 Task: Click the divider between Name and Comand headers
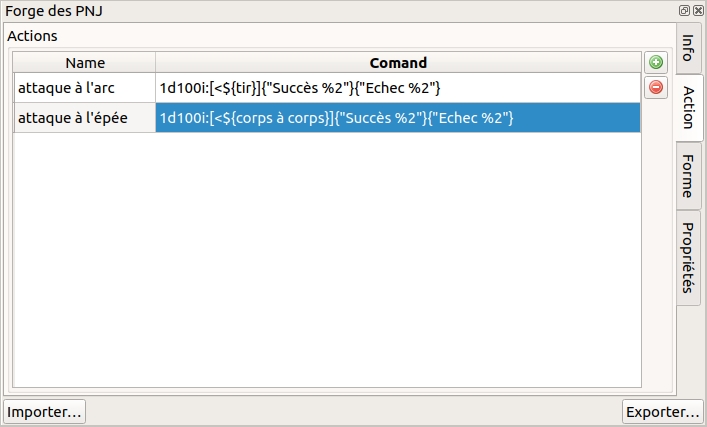[x=155, y=62]
